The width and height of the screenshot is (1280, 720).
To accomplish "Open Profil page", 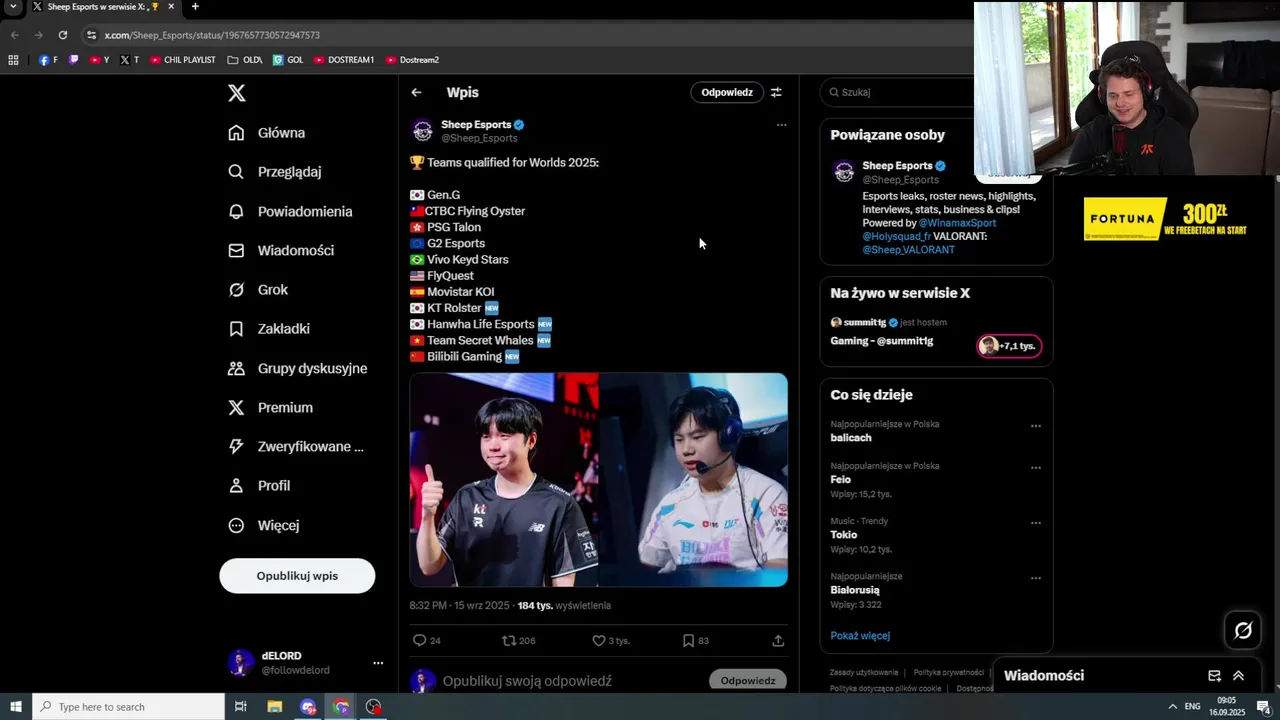I will (x=259, y=486).
